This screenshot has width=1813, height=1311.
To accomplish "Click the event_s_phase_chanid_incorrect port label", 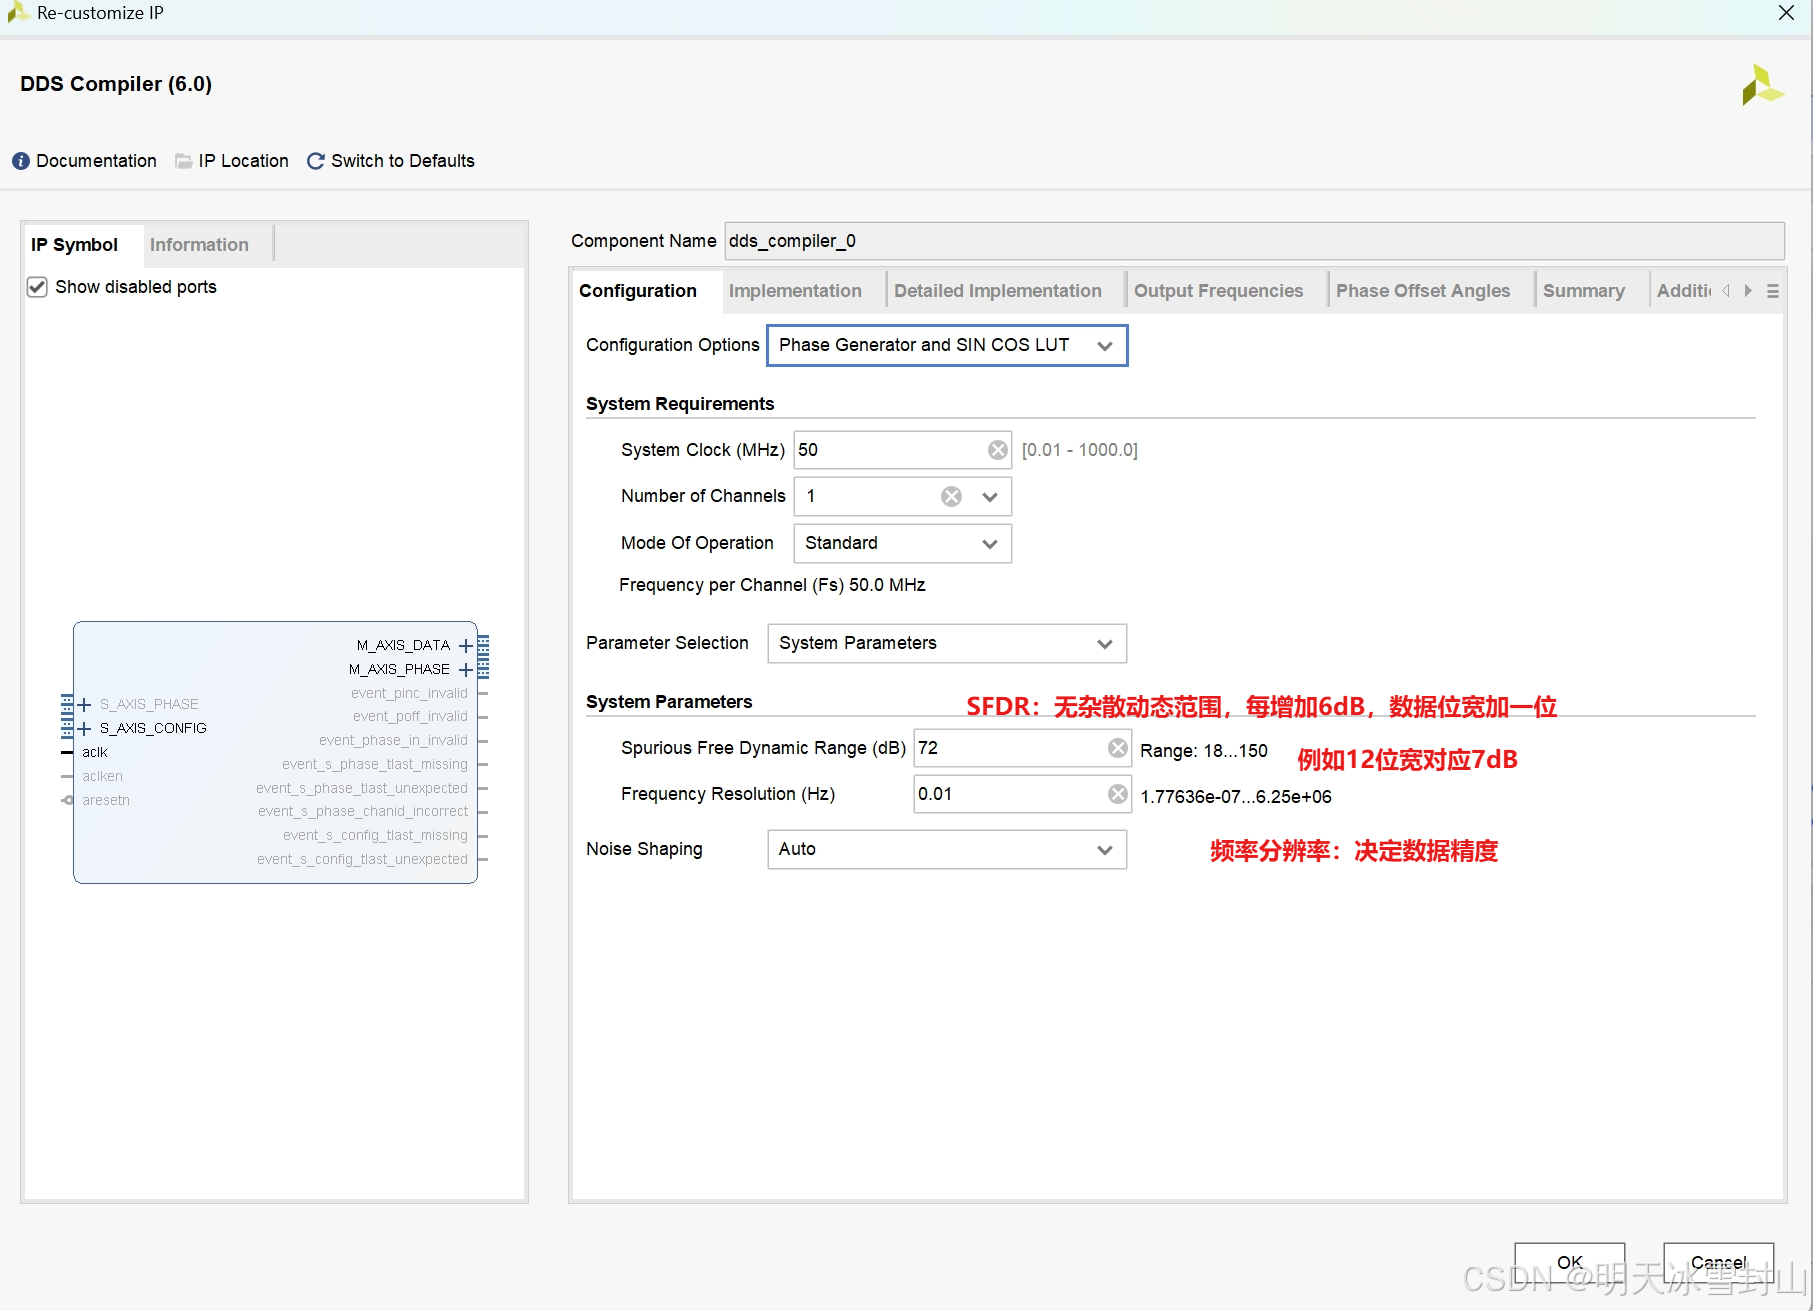I will [x=363, y=812].
